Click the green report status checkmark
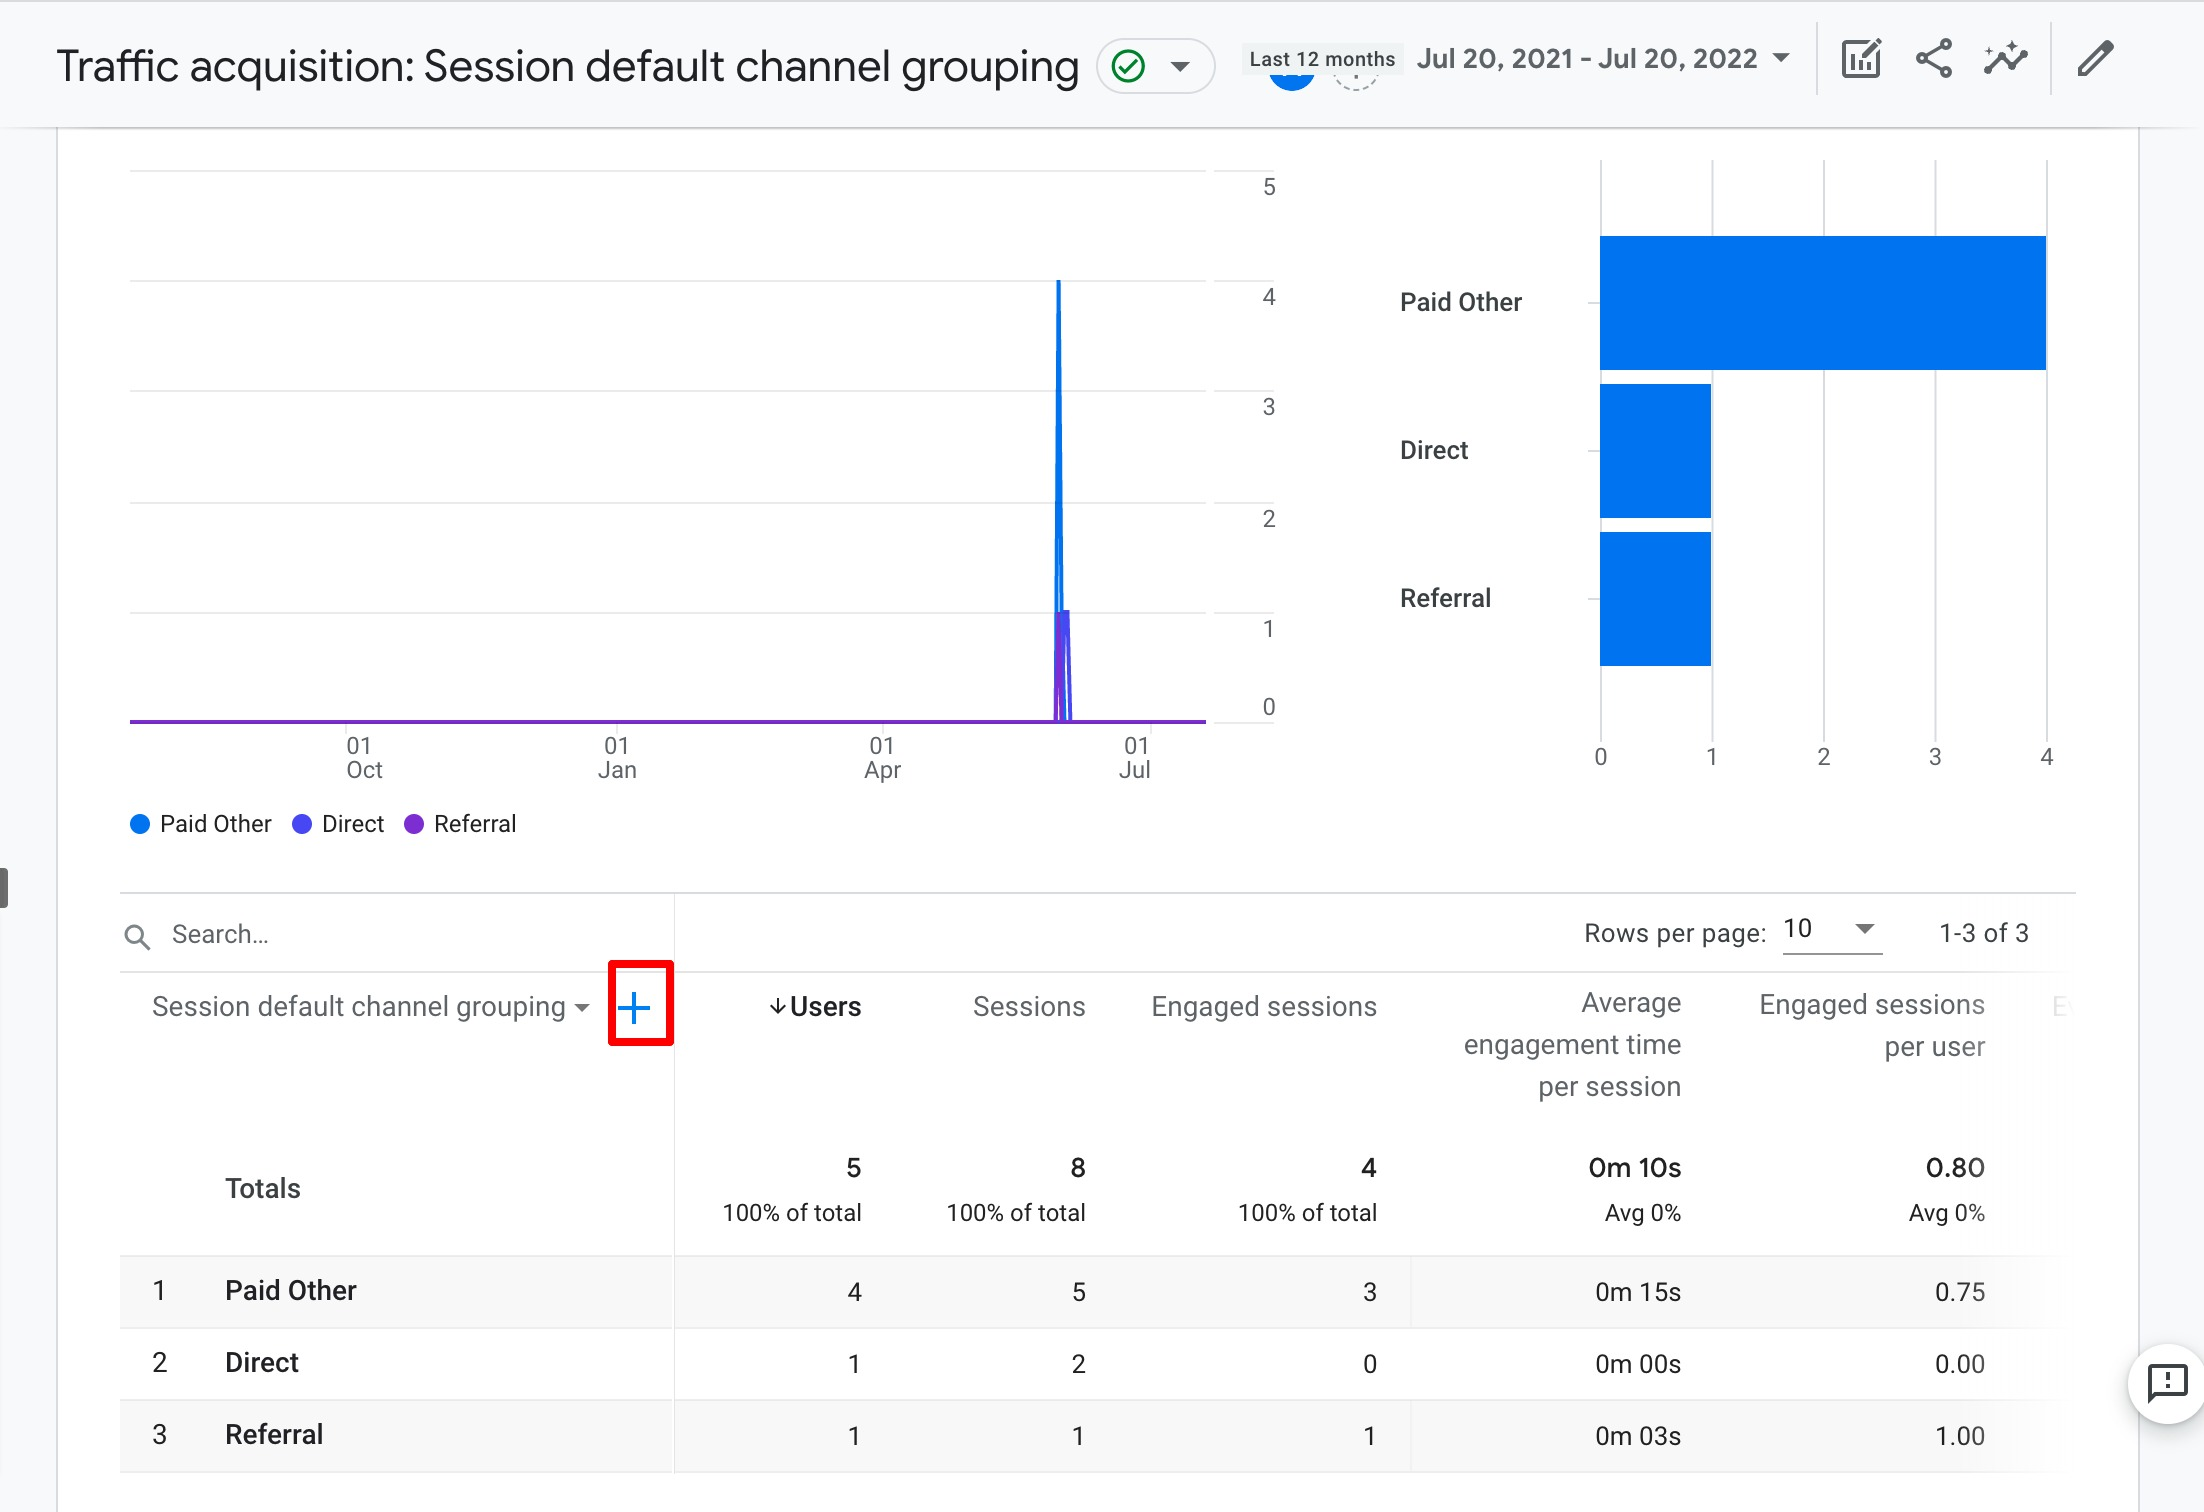 [x=1129, y=66]
